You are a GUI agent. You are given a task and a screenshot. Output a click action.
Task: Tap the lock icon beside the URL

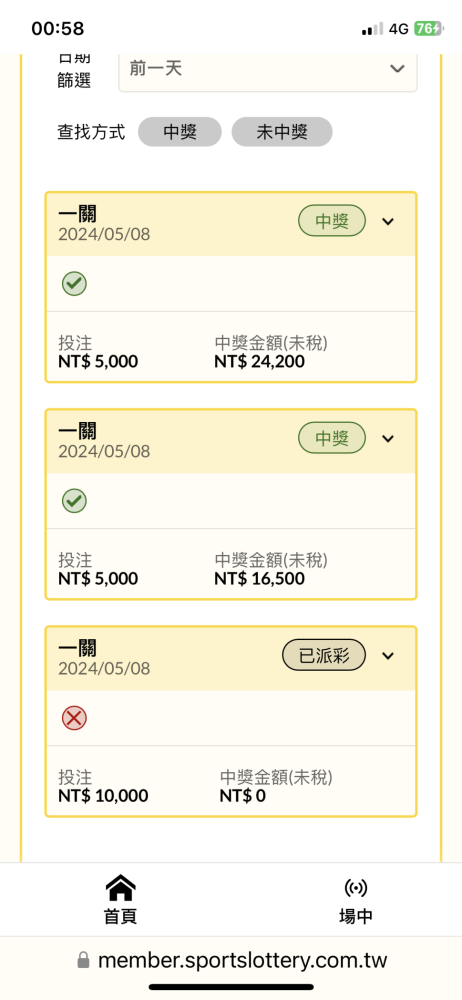coord(83,960)
